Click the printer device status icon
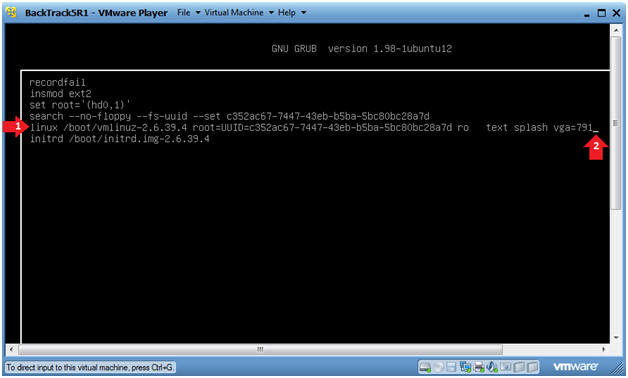This screenshot has width=628, height=378. 479,366
